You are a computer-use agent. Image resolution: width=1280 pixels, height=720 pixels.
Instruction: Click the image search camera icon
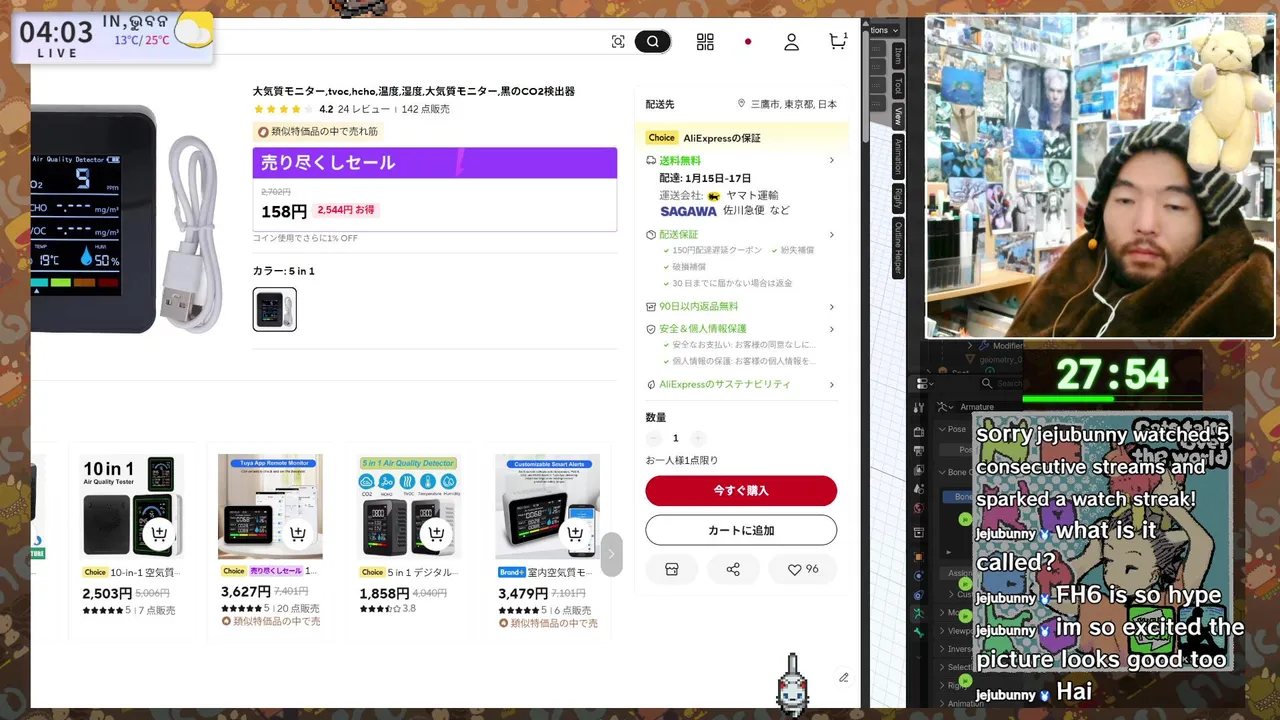[618, 41]
